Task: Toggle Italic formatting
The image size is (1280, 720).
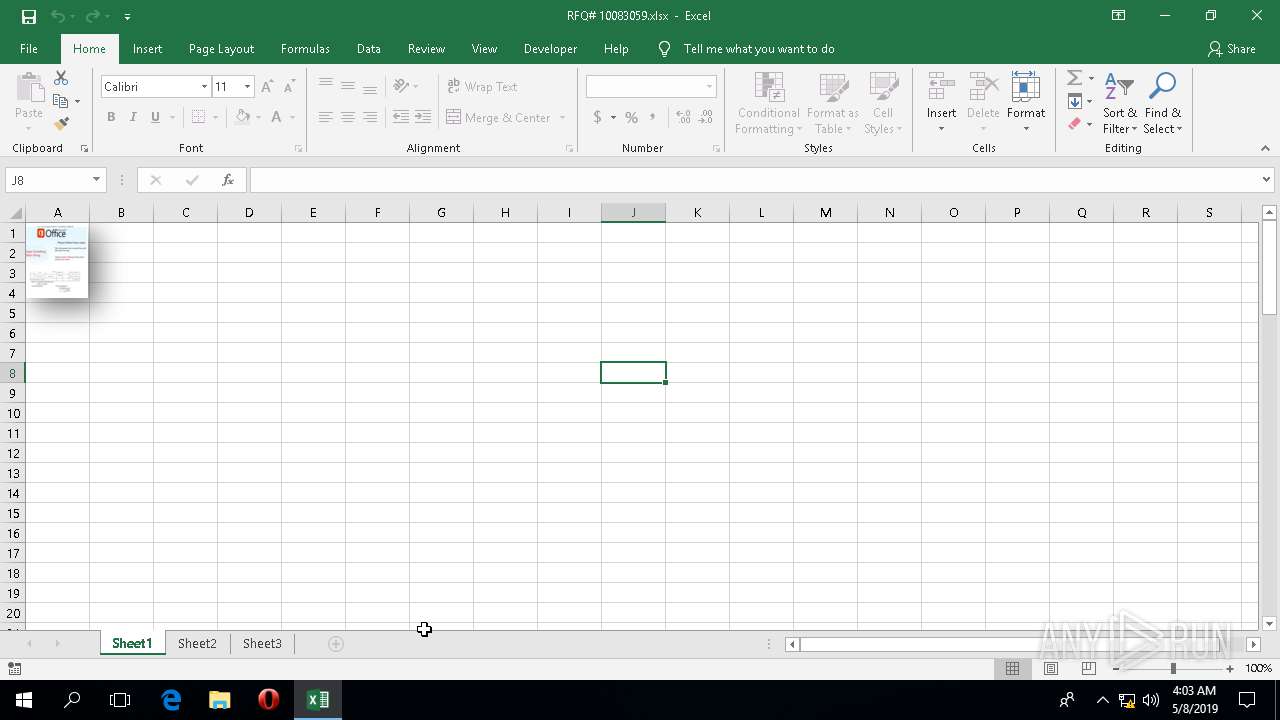Action: pos(133,117)
